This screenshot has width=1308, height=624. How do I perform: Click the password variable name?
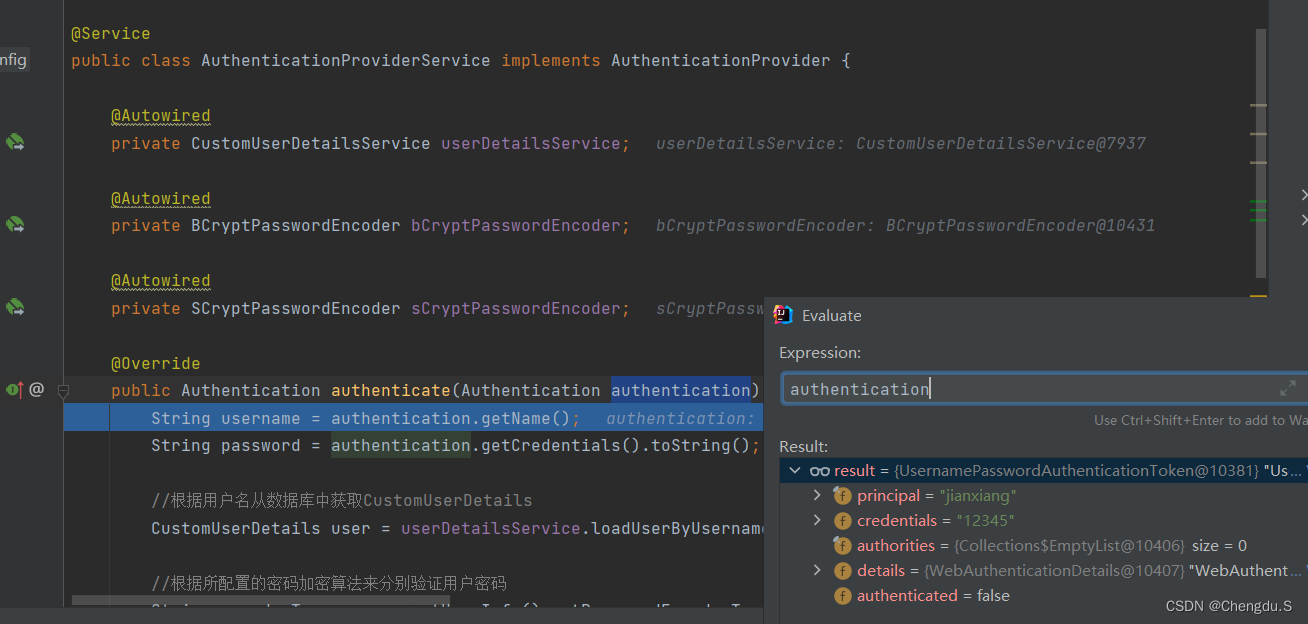[261, 446]
